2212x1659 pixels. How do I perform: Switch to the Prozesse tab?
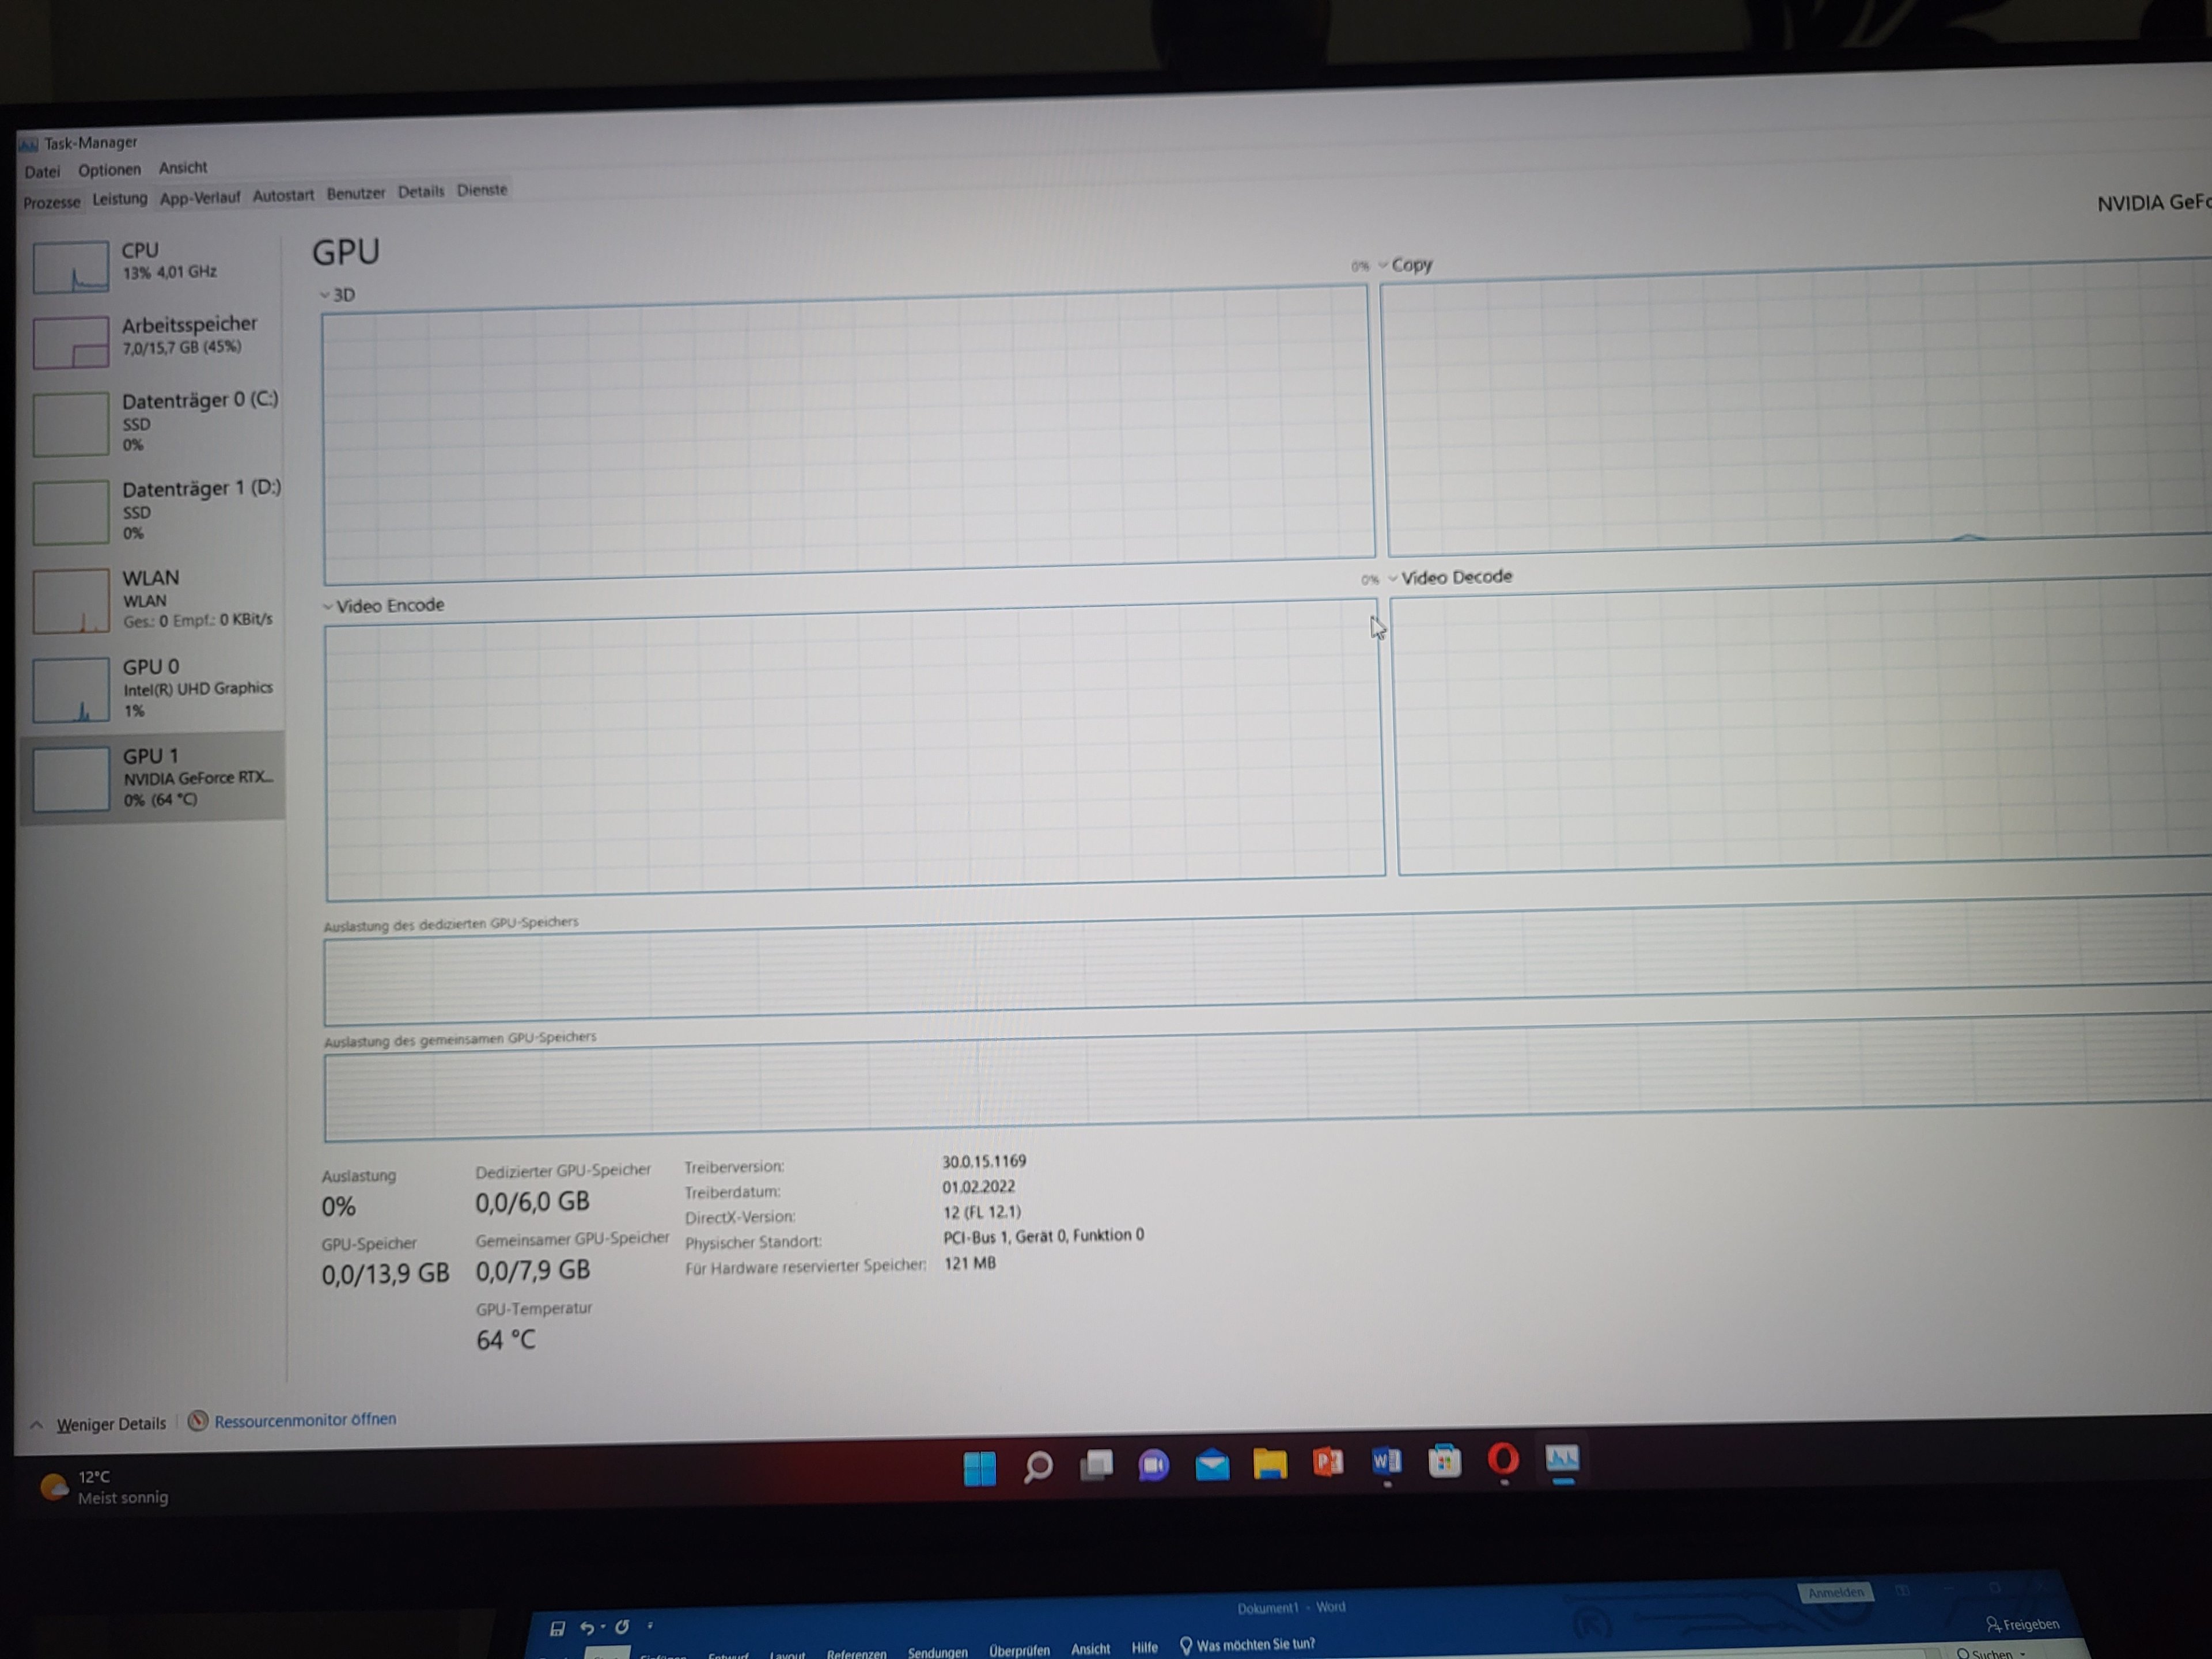coord(52,202)
